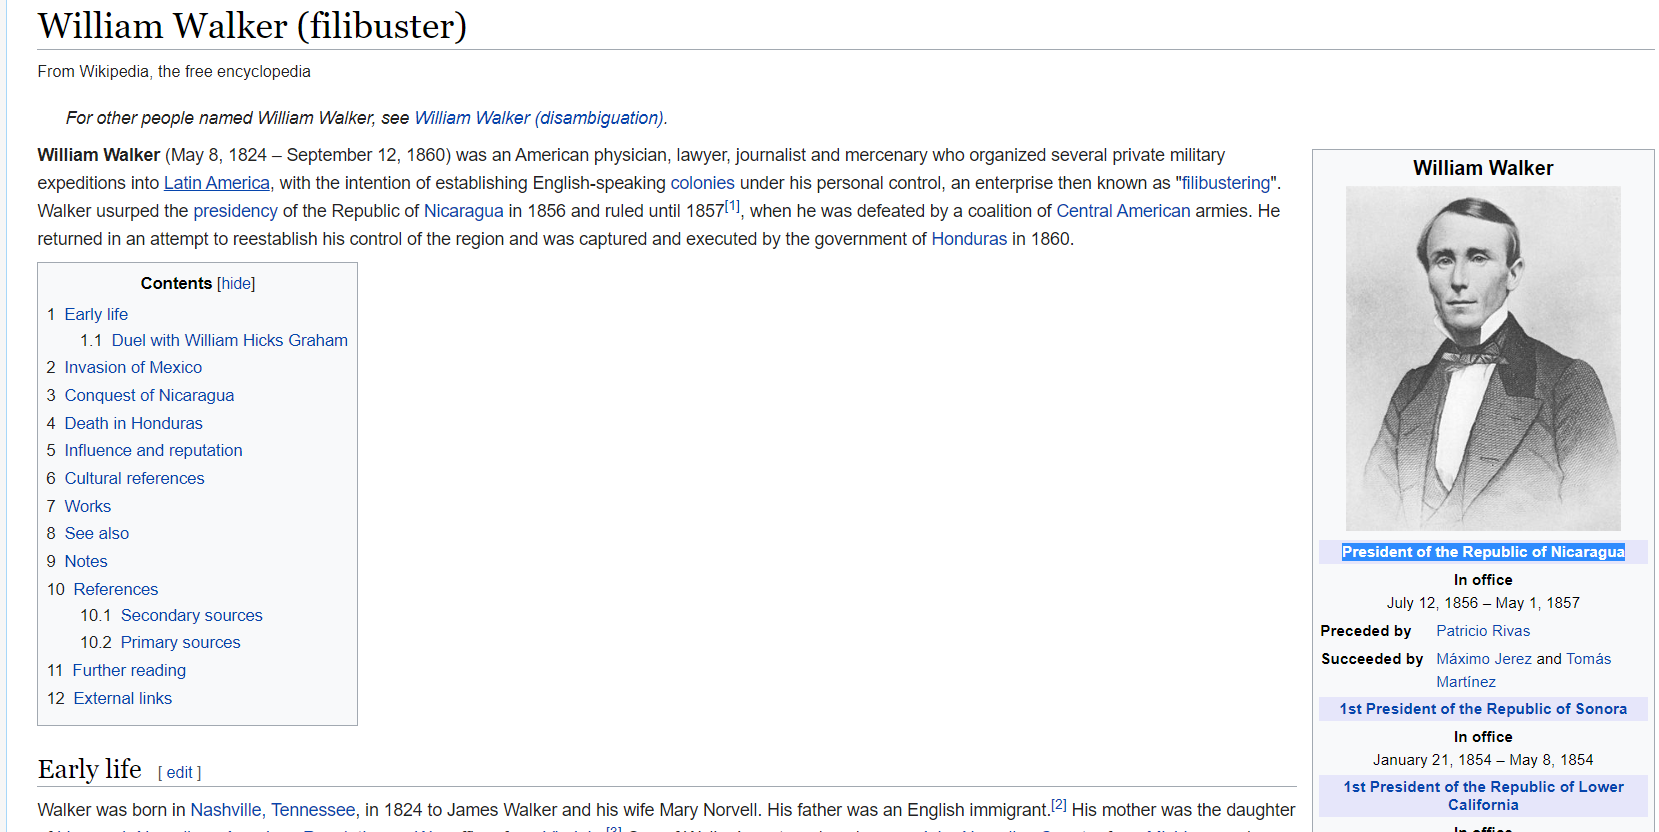Screen dimensions: 1659x832
Task: Go to the Nicaragua article link
Action: coord(464,211)
